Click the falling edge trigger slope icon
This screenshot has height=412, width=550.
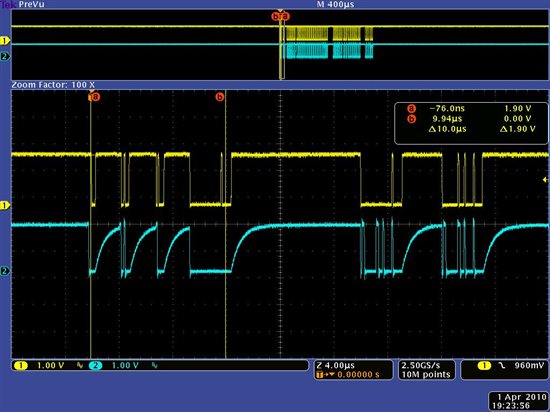(x=502, y=366)
